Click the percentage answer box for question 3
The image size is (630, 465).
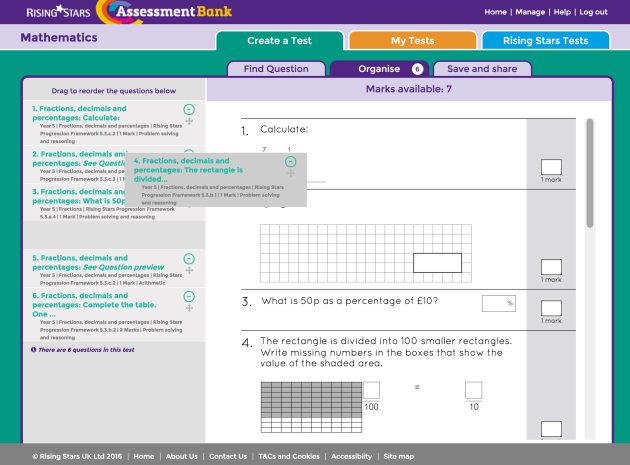coord(499,303)
